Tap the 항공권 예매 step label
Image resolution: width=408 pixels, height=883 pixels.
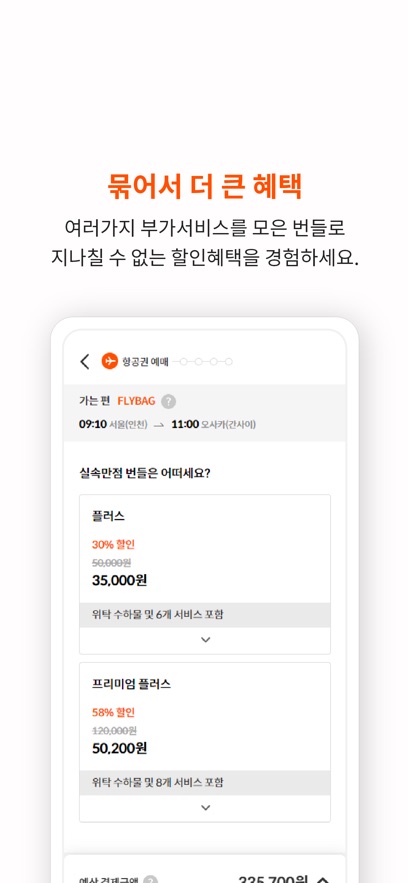pyautogui.click(x=145, y=361)
